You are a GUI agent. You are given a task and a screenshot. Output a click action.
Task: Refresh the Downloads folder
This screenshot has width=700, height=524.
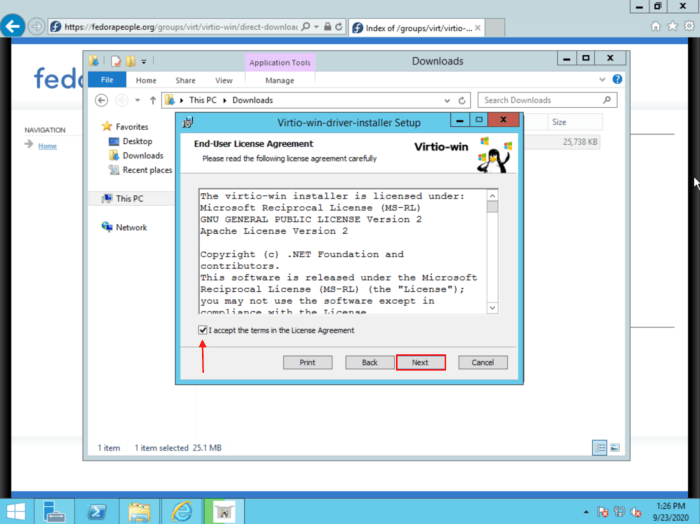462,100
